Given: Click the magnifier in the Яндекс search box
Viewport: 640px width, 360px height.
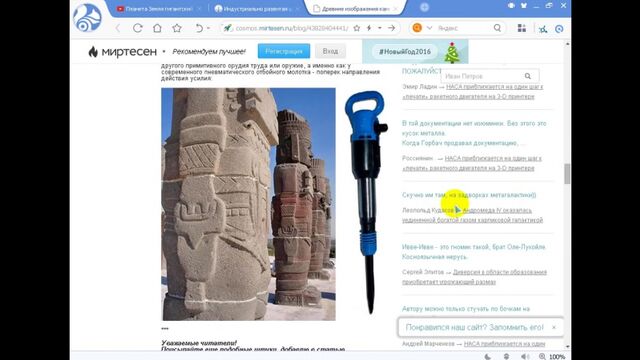Looking at the screenshot, I should click(x=497, y=28).
